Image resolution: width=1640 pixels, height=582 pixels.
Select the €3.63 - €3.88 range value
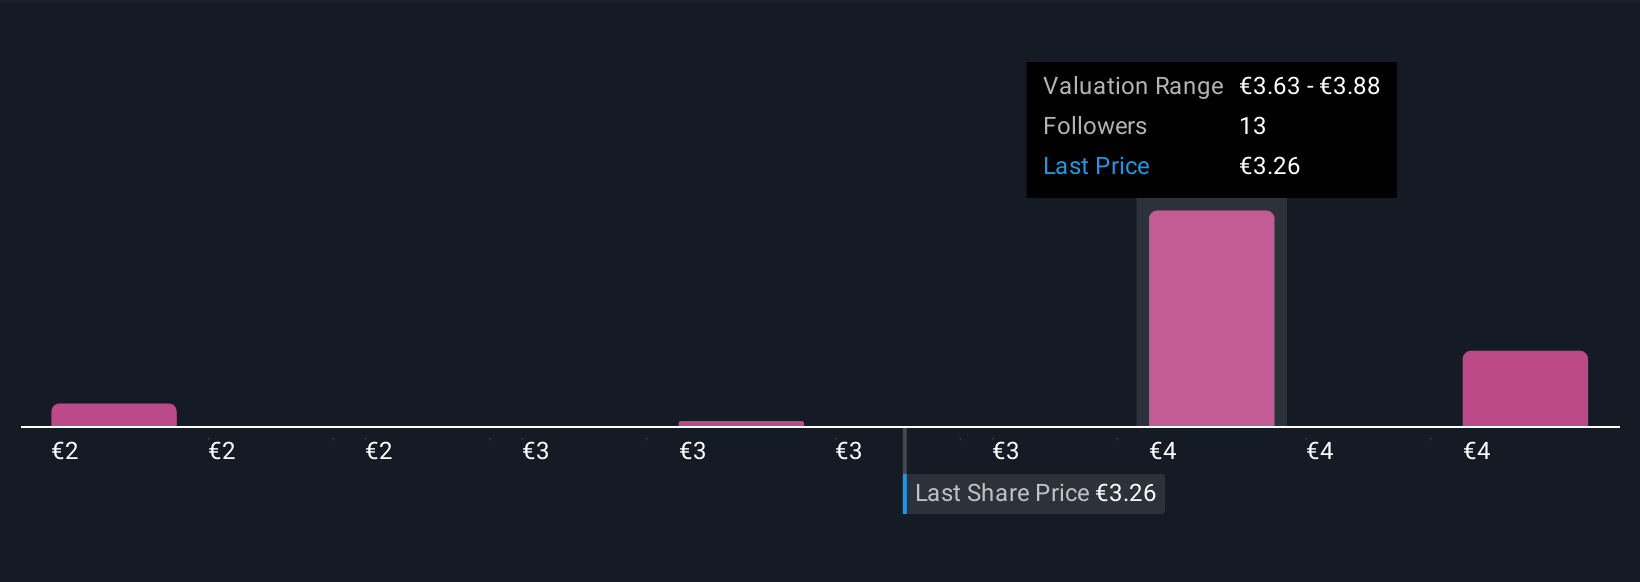[1309, 86]
